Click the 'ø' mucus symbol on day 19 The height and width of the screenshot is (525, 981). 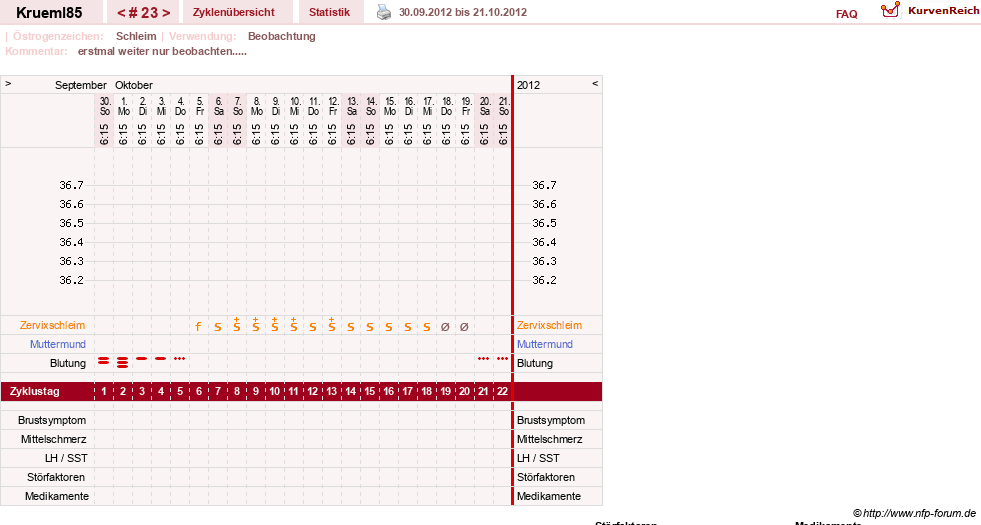tap(445, 327)
